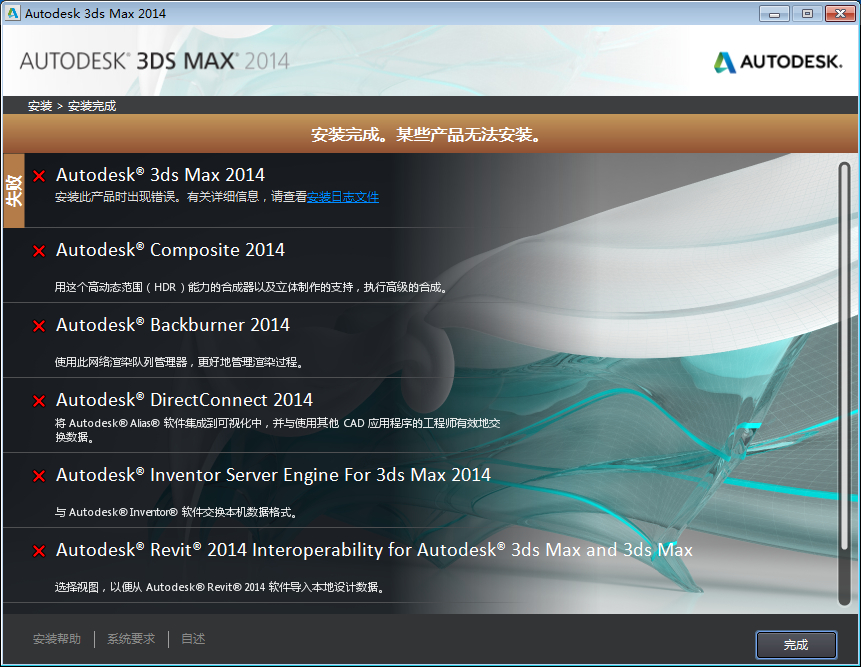Click the Revit 导入本地设计数据 description
The image size is (861, 667).
pos(220,587)
